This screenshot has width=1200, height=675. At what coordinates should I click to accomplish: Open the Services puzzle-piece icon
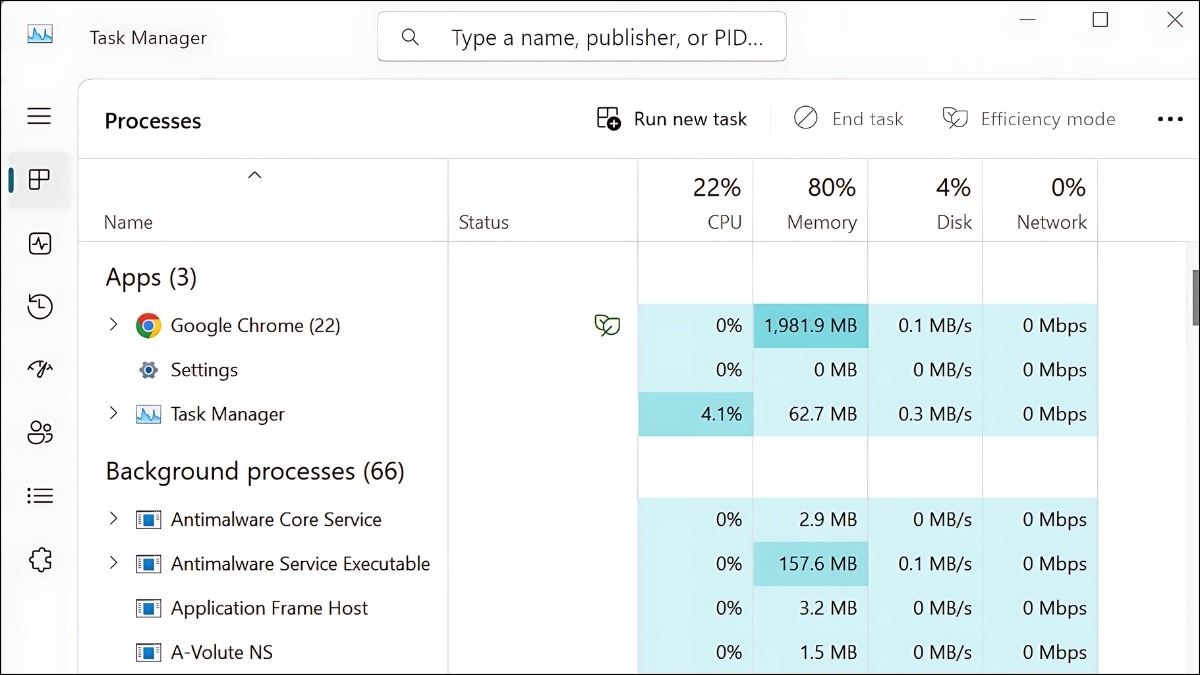[40, 559]
